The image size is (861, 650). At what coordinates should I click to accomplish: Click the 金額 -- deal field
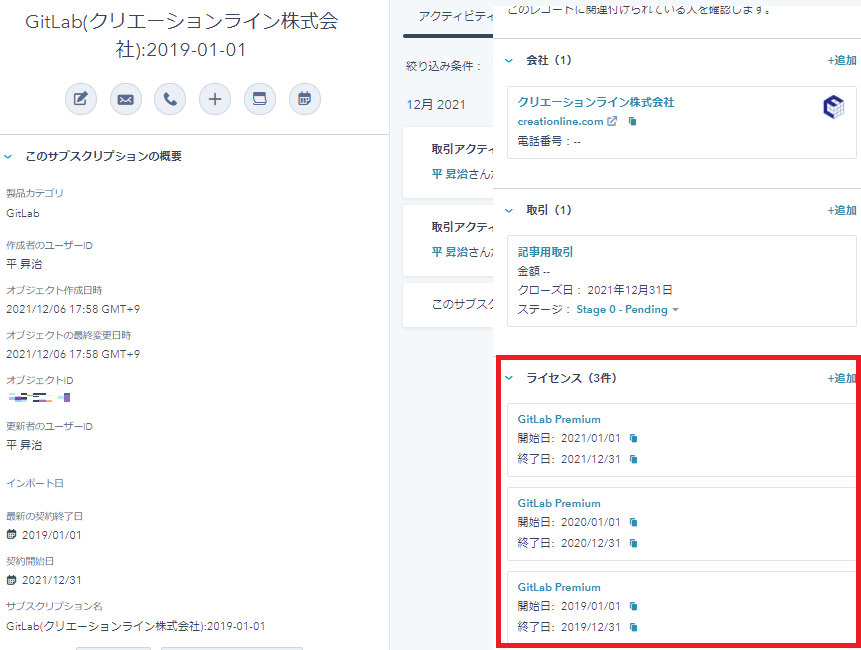pos(534,271)
